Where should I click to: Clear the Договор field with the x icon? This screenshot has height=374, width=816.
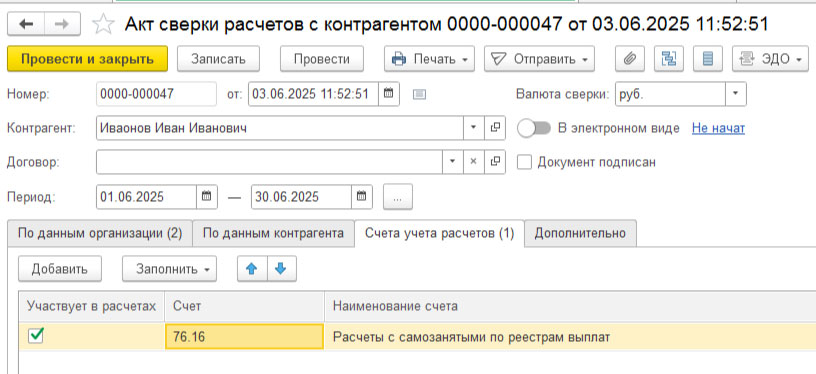pos(474,162)
